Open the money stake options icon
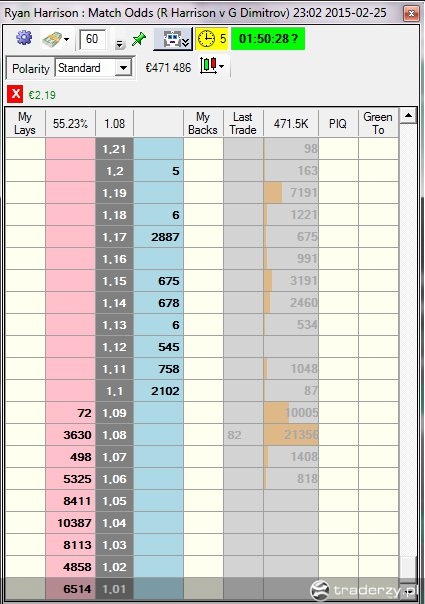 click(x=52, y=39)
